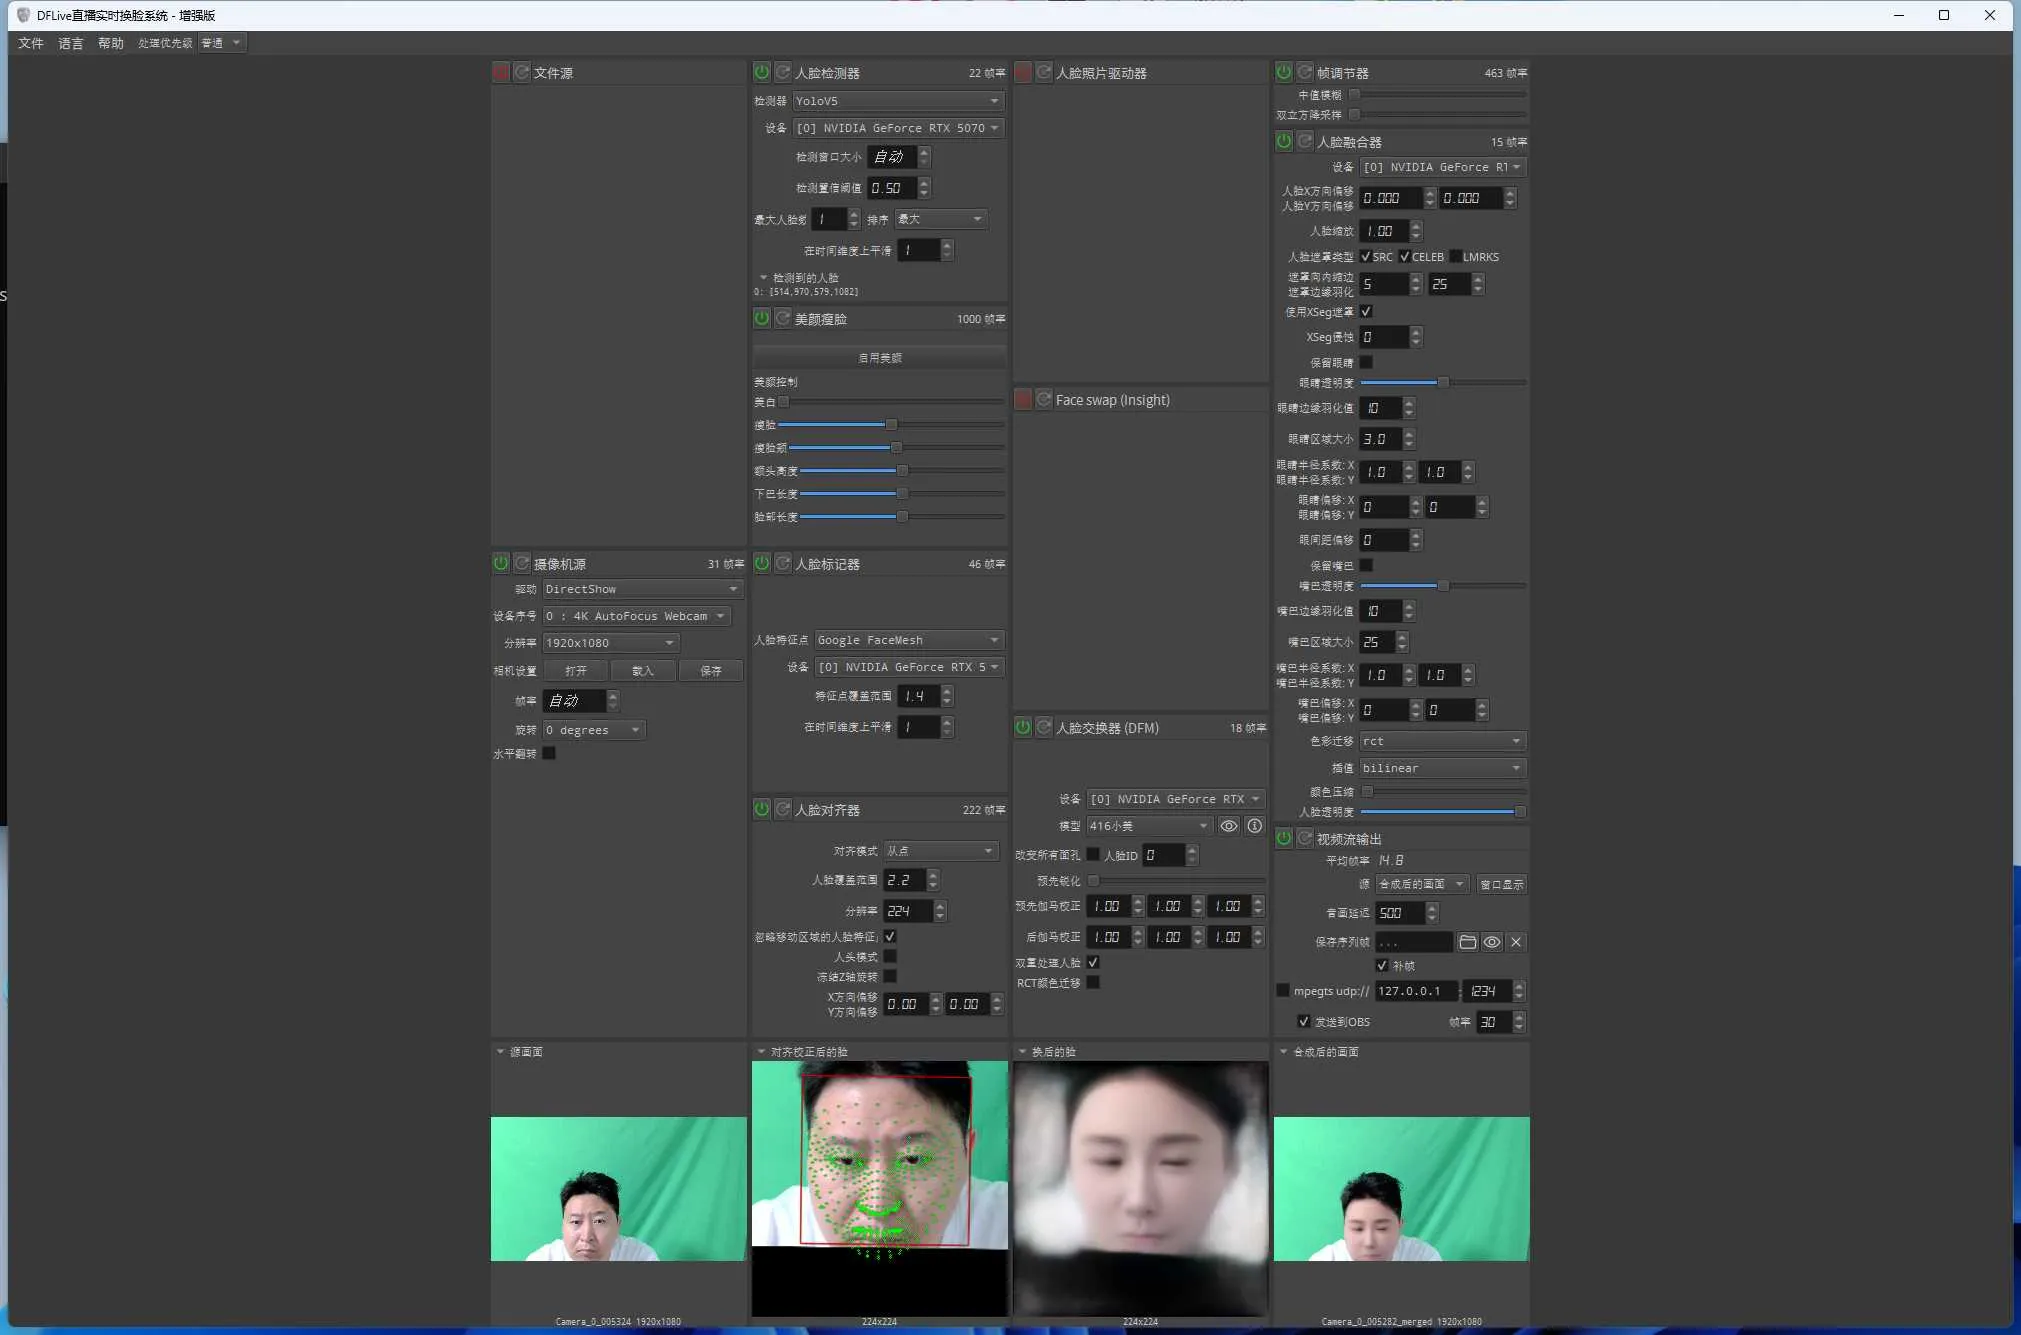2021x1335 pixels.
Task: Enable the 文件源 module power icon
Action: pos(501,71)
